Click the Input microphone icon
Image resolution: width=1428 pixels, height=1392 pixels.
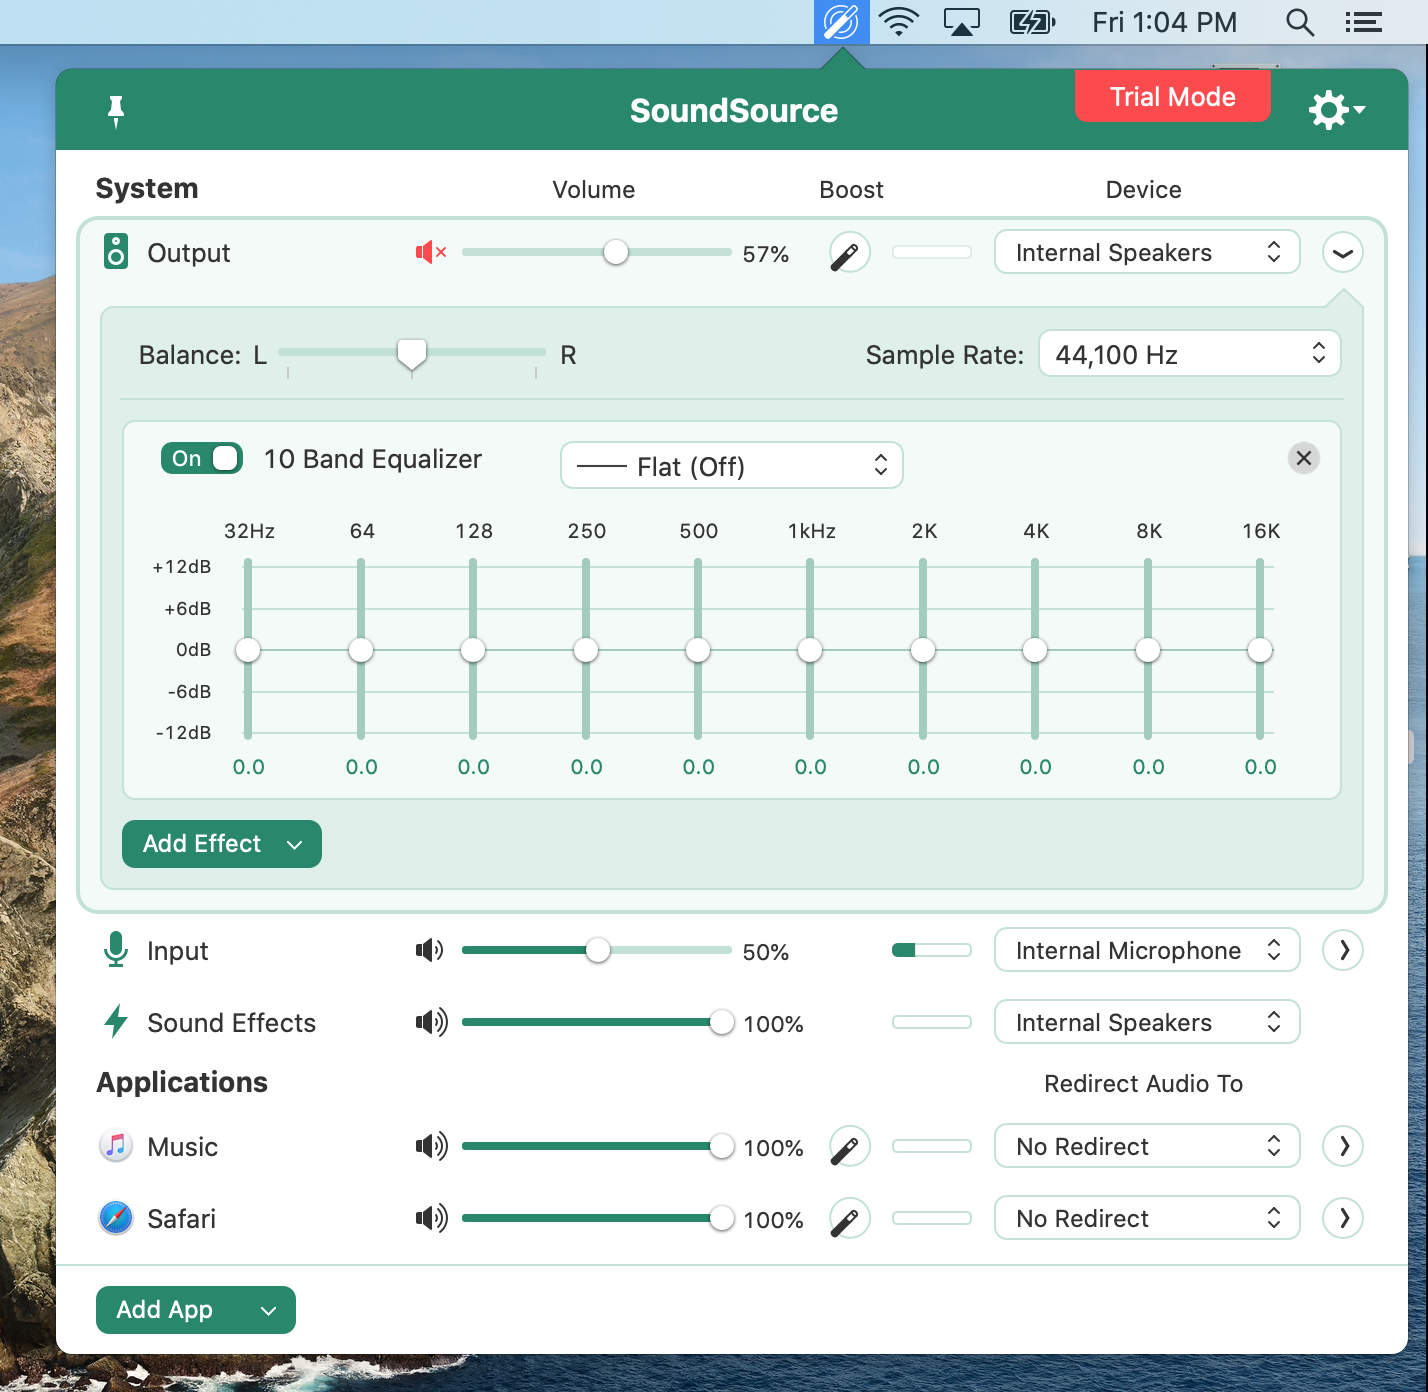[116, 950]
